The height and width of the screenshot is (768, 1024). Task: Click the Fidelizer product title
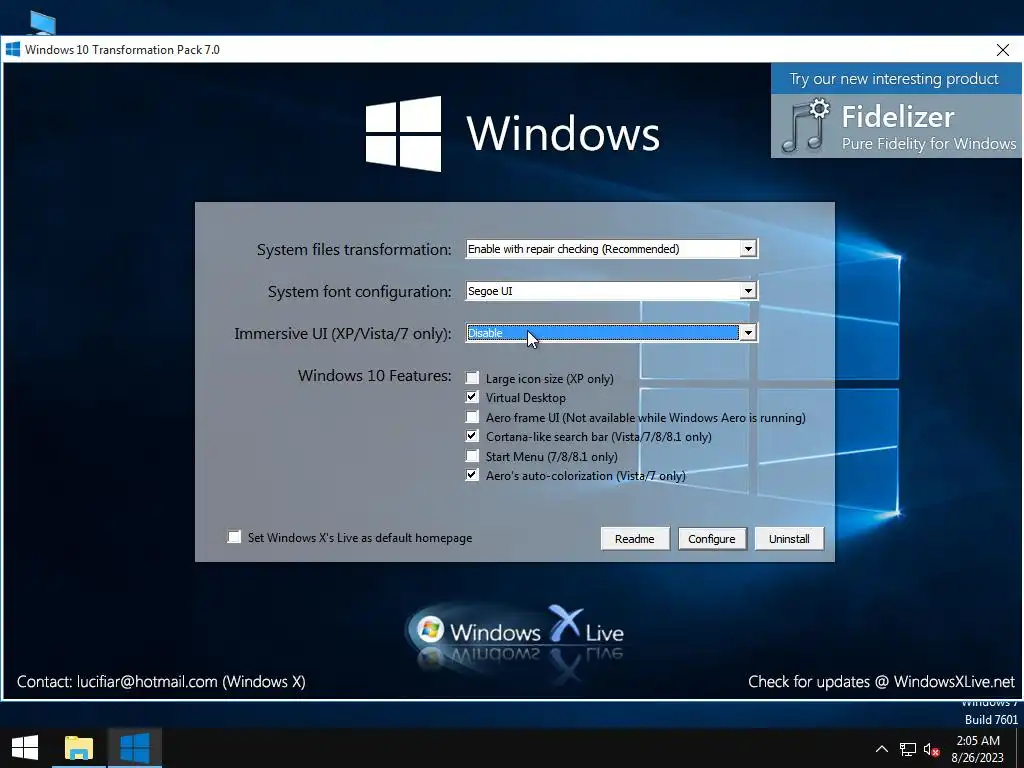click(x=898, y=117)
